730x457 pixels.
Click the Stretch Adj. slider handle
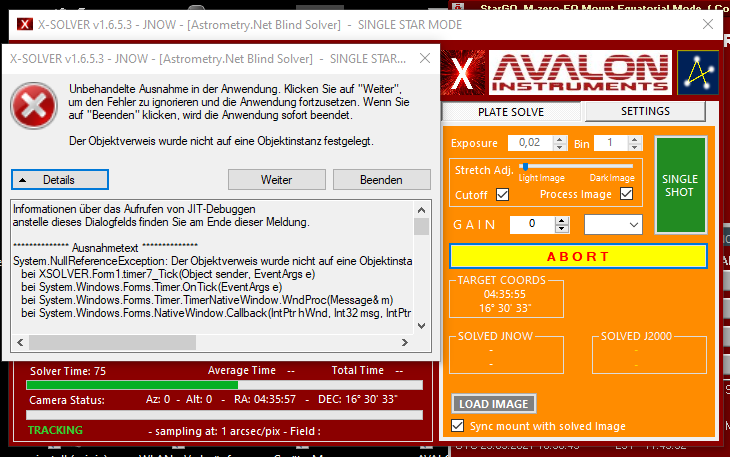tap(525, 167)
